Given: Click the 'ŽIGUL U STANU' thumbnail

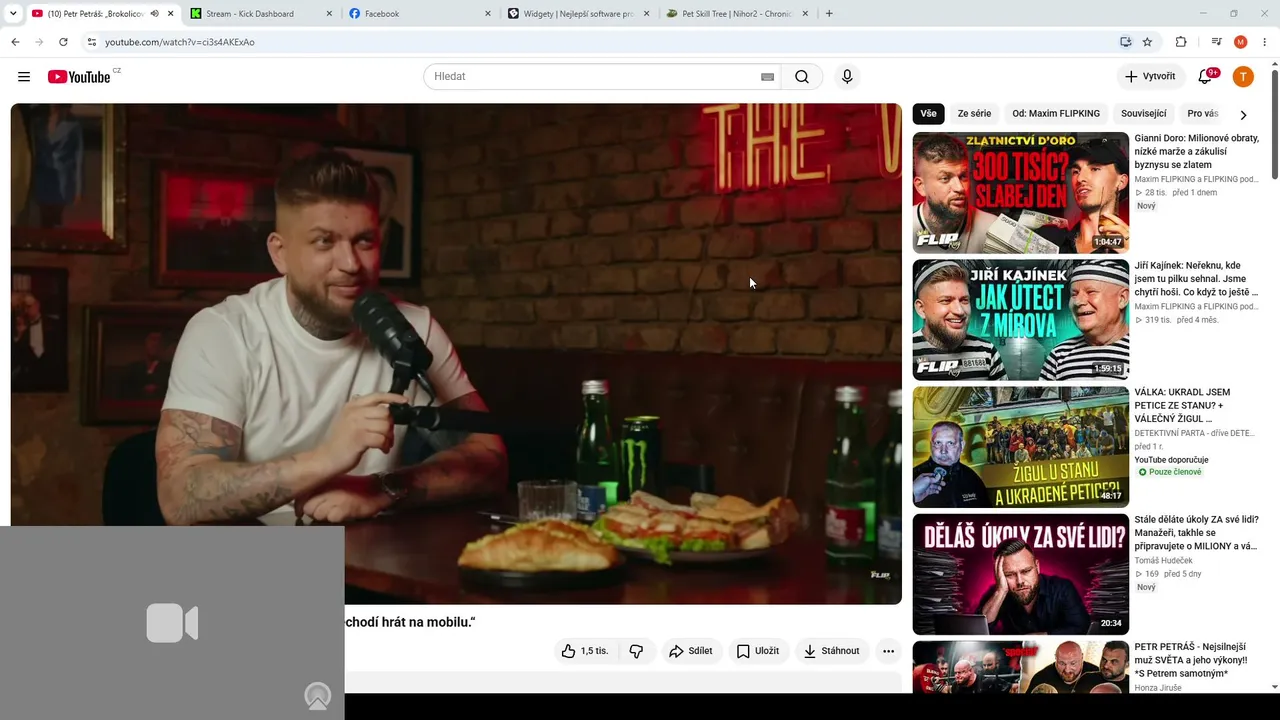Looking at the screenshot, I should click(1021, 447).
